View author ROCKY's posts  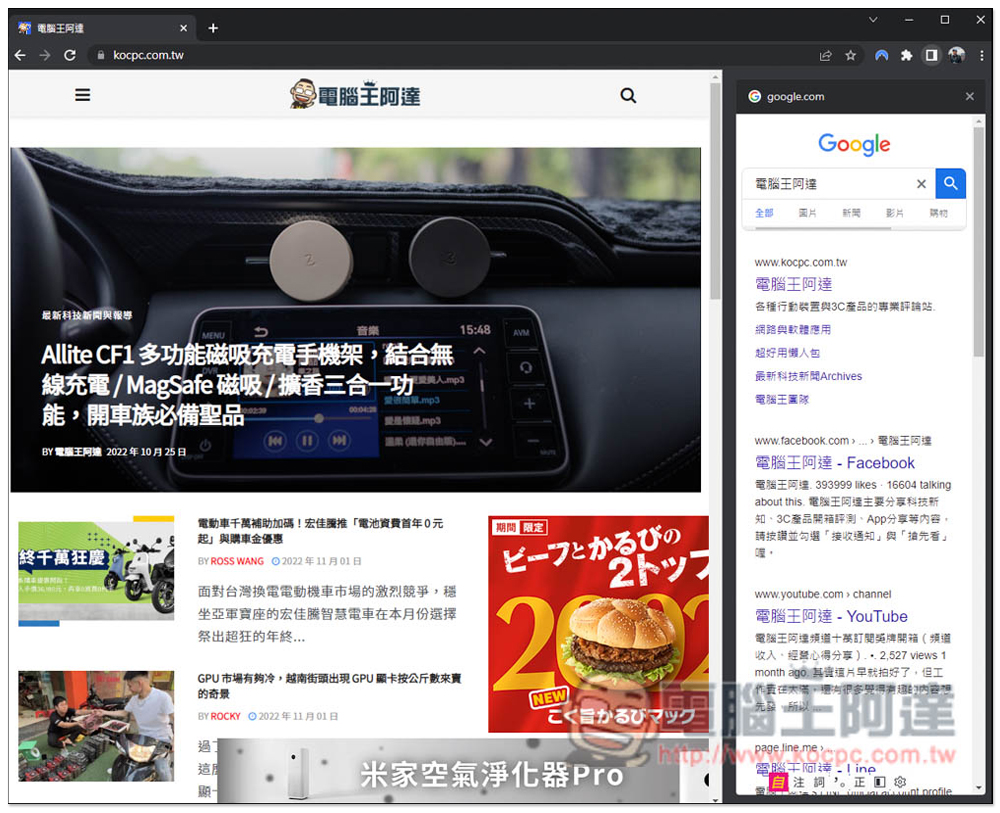(x=225, y=716)
